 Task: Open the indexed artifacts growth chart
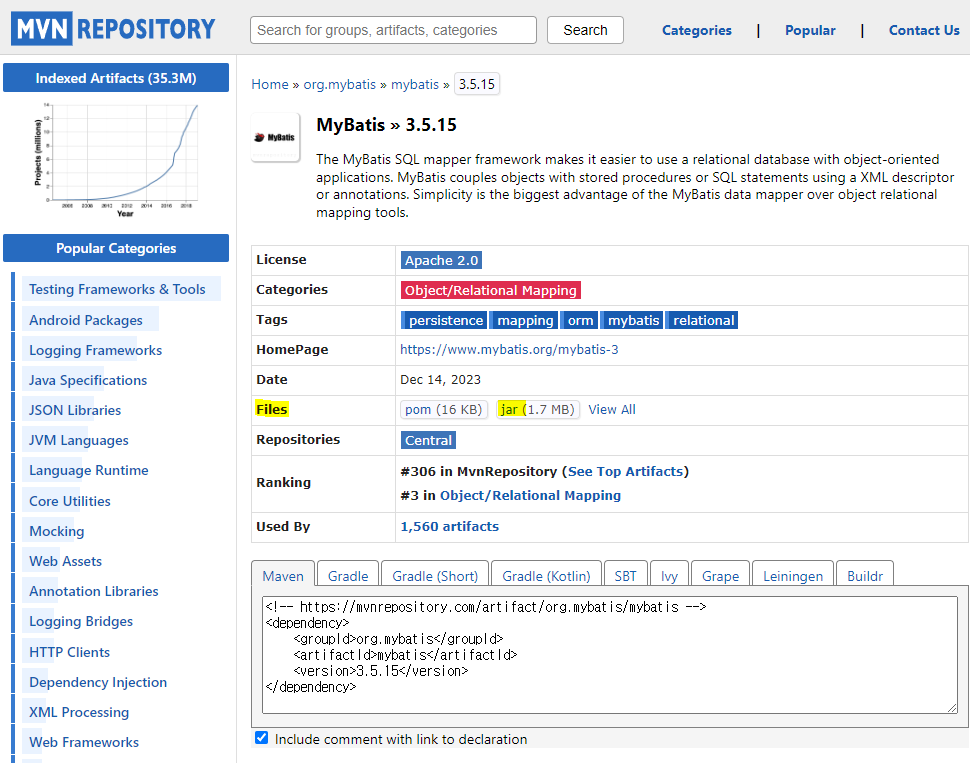click(116, 162)
